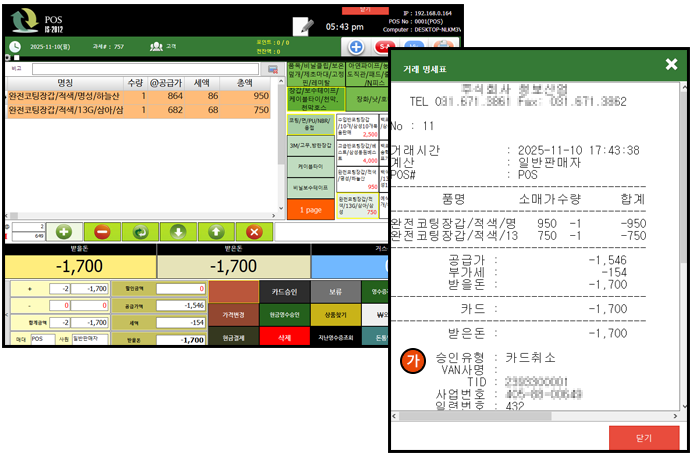Viewport: 696px width, 461px height.
Task: Click the 세액 field showing -154
Action: [181, 323]
